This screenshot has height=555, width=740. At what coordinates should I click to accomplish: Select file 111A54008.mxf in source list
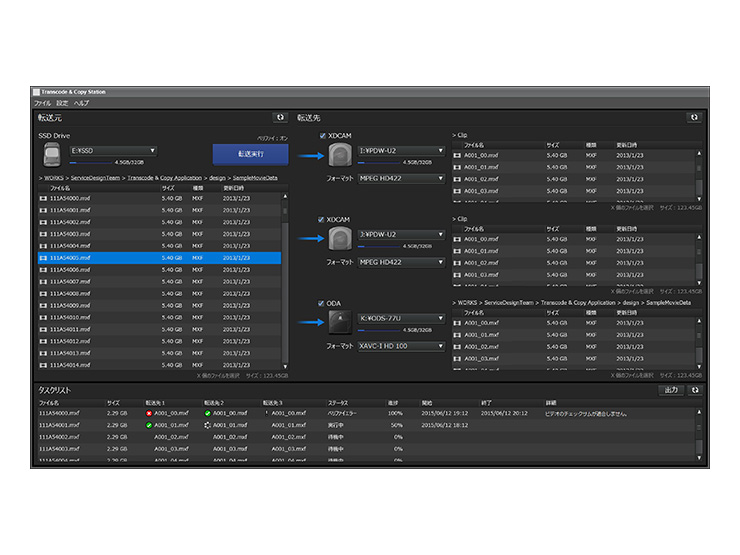(x=71, y=293)
